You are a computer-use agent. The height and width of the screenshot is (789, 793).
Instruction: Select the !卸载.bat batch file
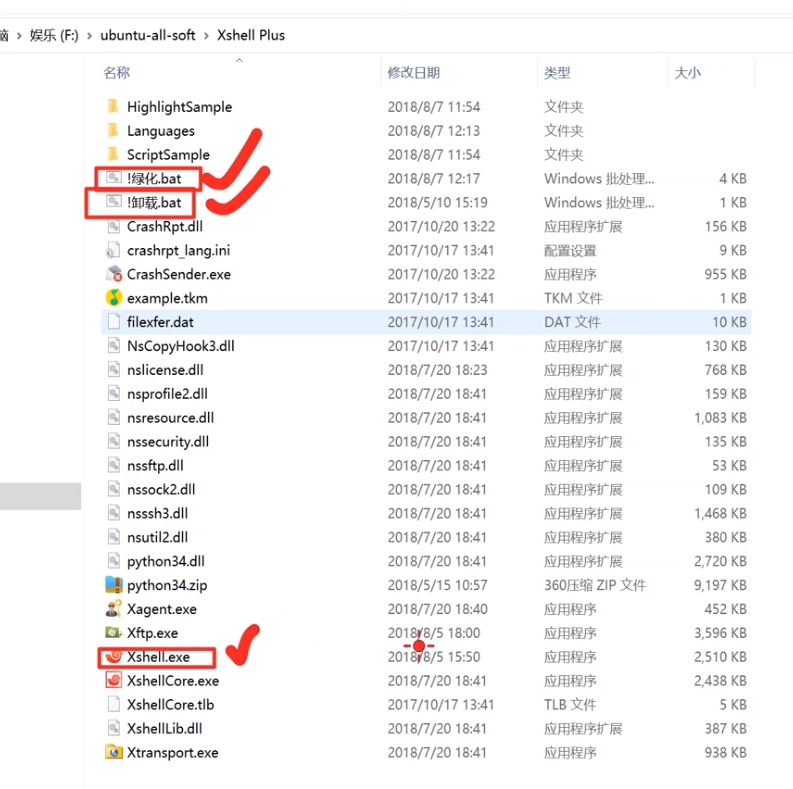[x=153, y=203]
